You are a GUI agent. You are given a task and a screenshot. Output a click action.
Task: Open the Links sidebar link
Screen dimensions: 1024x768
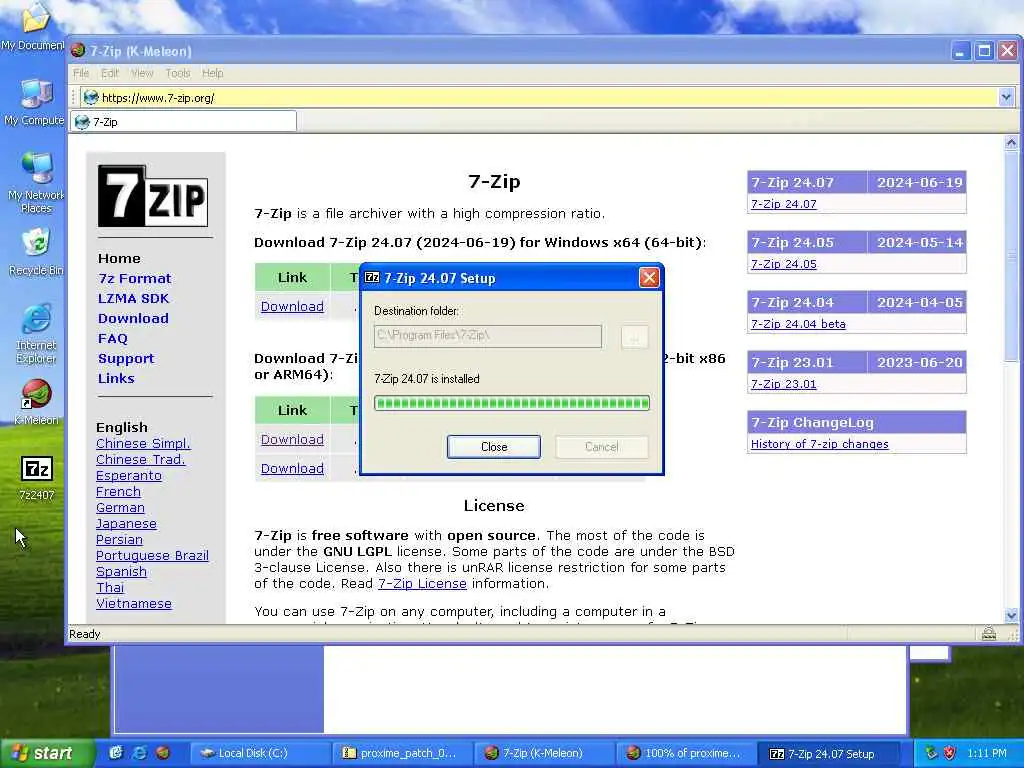(116, 378)
